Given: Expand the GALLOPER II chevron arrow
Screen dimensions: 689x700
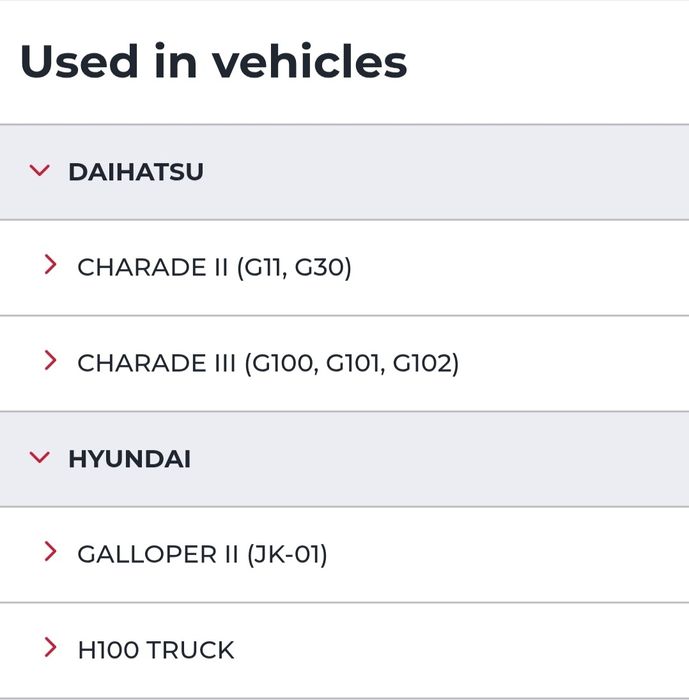Looking at the screenshot, I should (50, 552).
